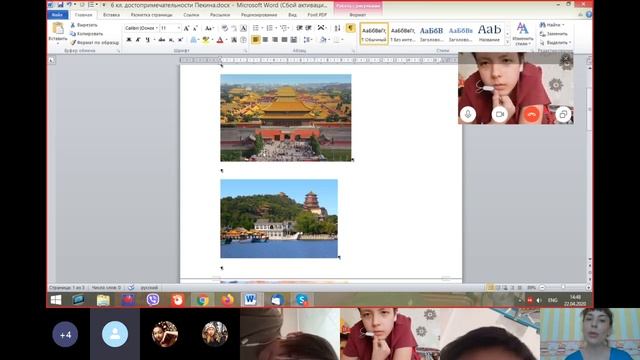Select Justify paragraph alignment
This screenshot has height=360, width=640.
pyautogui.click(x=284, y=40)
